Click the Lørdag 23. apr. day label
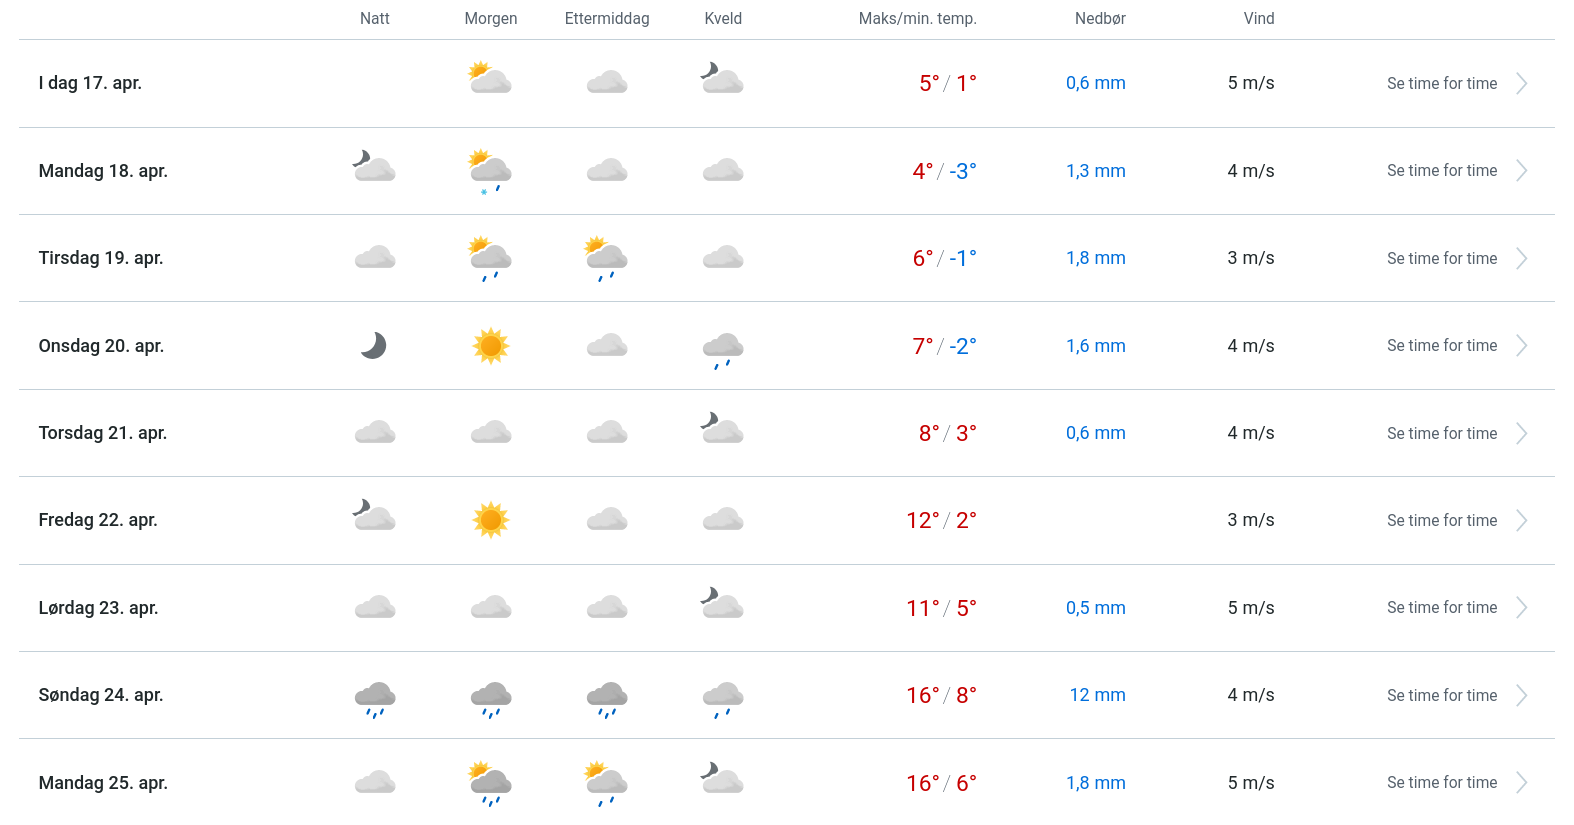This screenshot has height=825, width=1574. (x=98, y=608)
